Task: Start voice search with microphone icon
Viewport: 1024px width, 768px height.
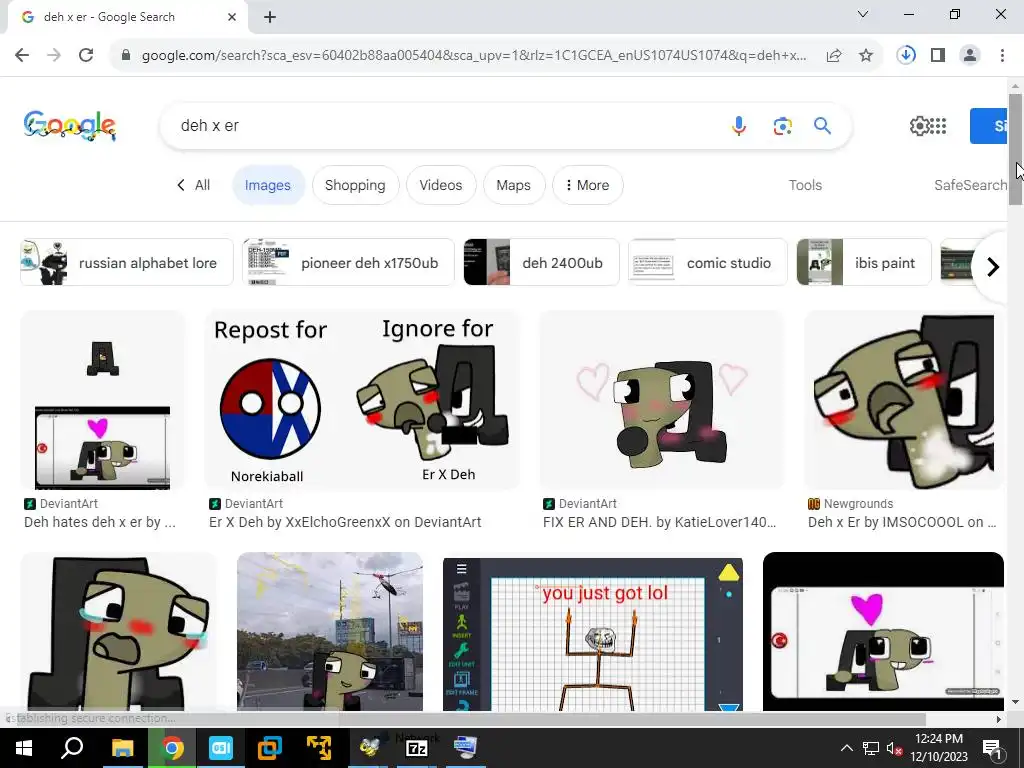Action: (739, 125)
